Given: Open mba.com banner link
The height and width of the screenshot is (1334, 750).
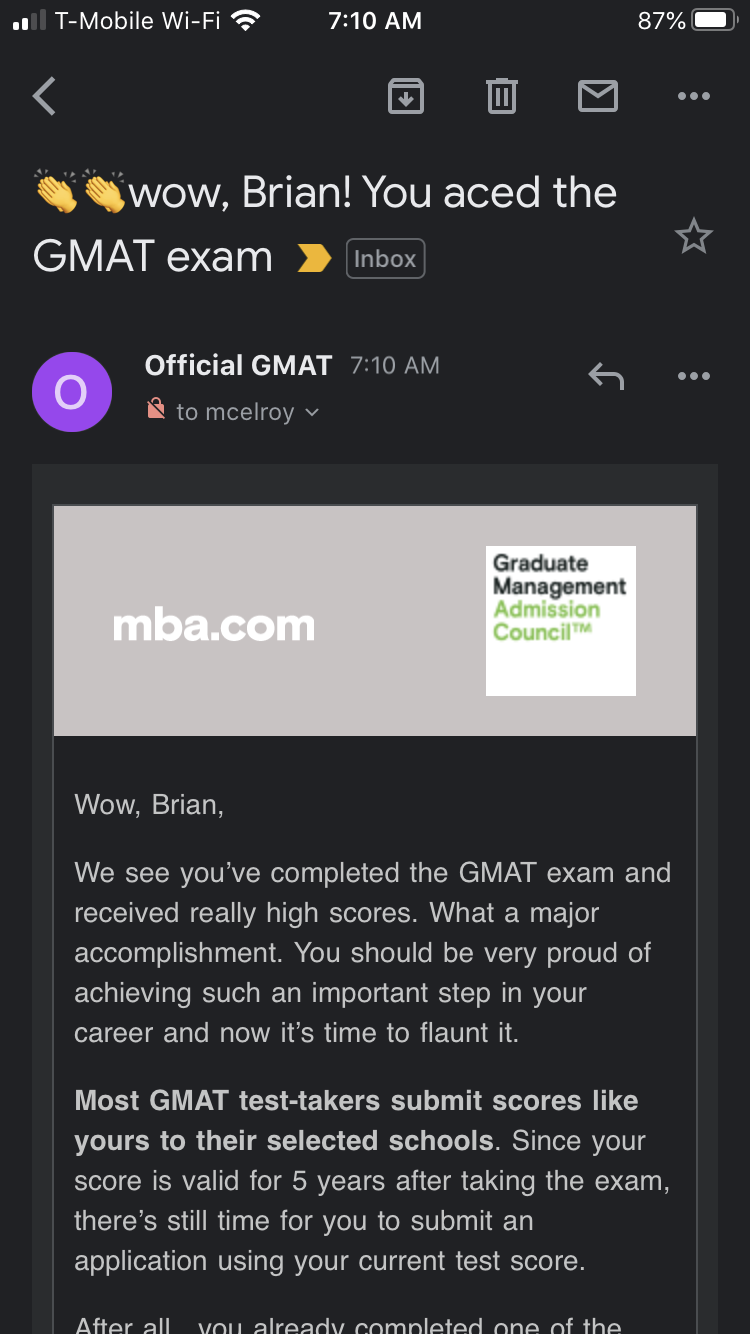Looking at the screenshot, I should tap(214, 626).
